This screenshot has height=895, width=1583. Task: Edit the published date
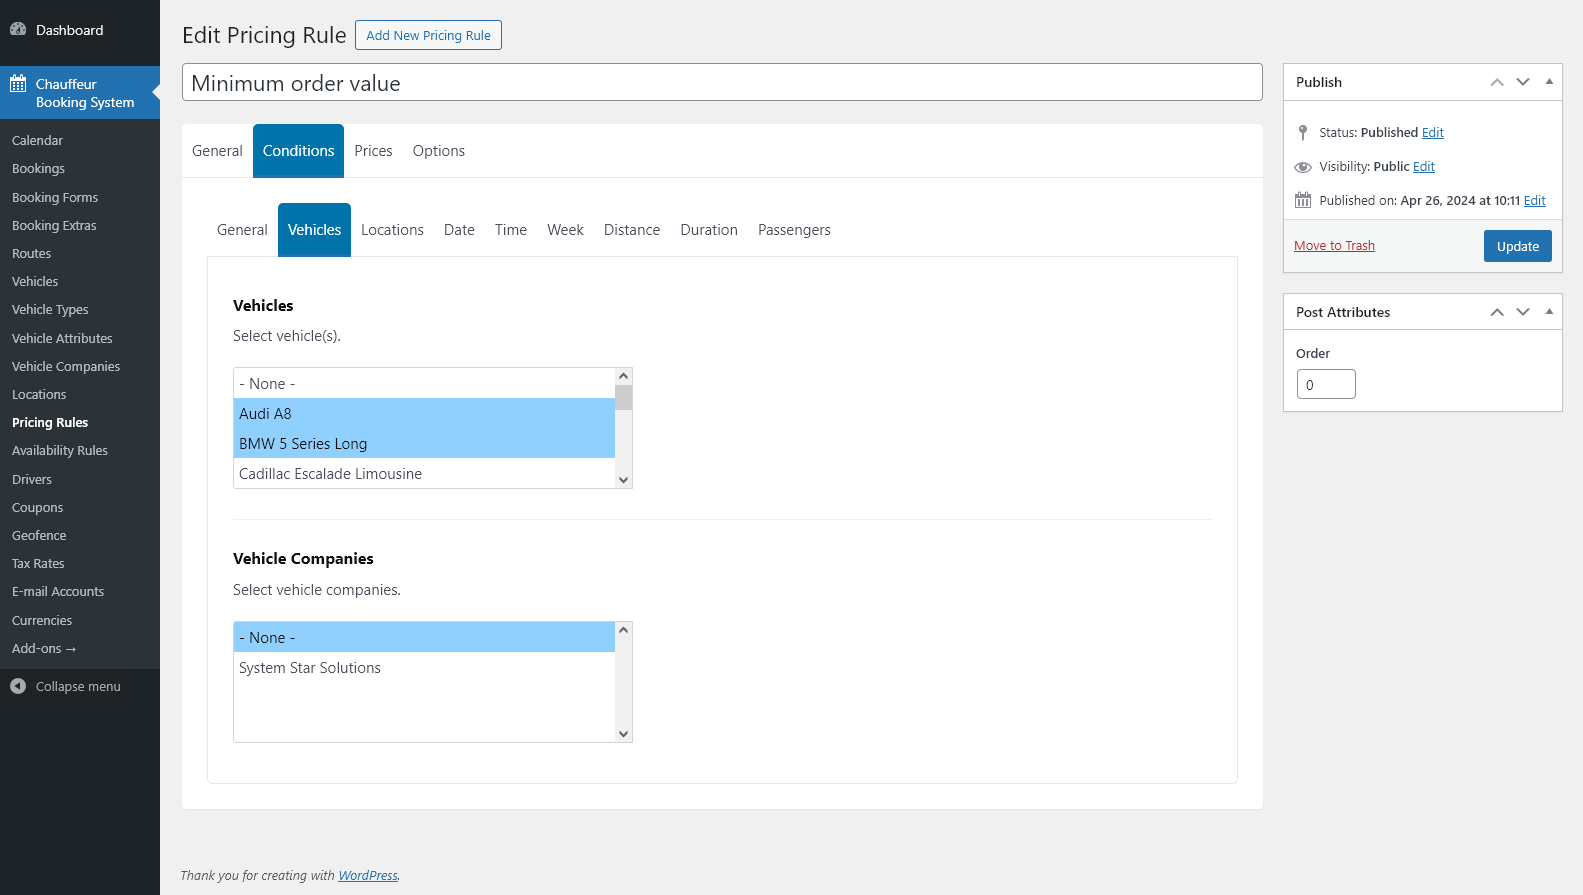click(x=1535, y=201)
